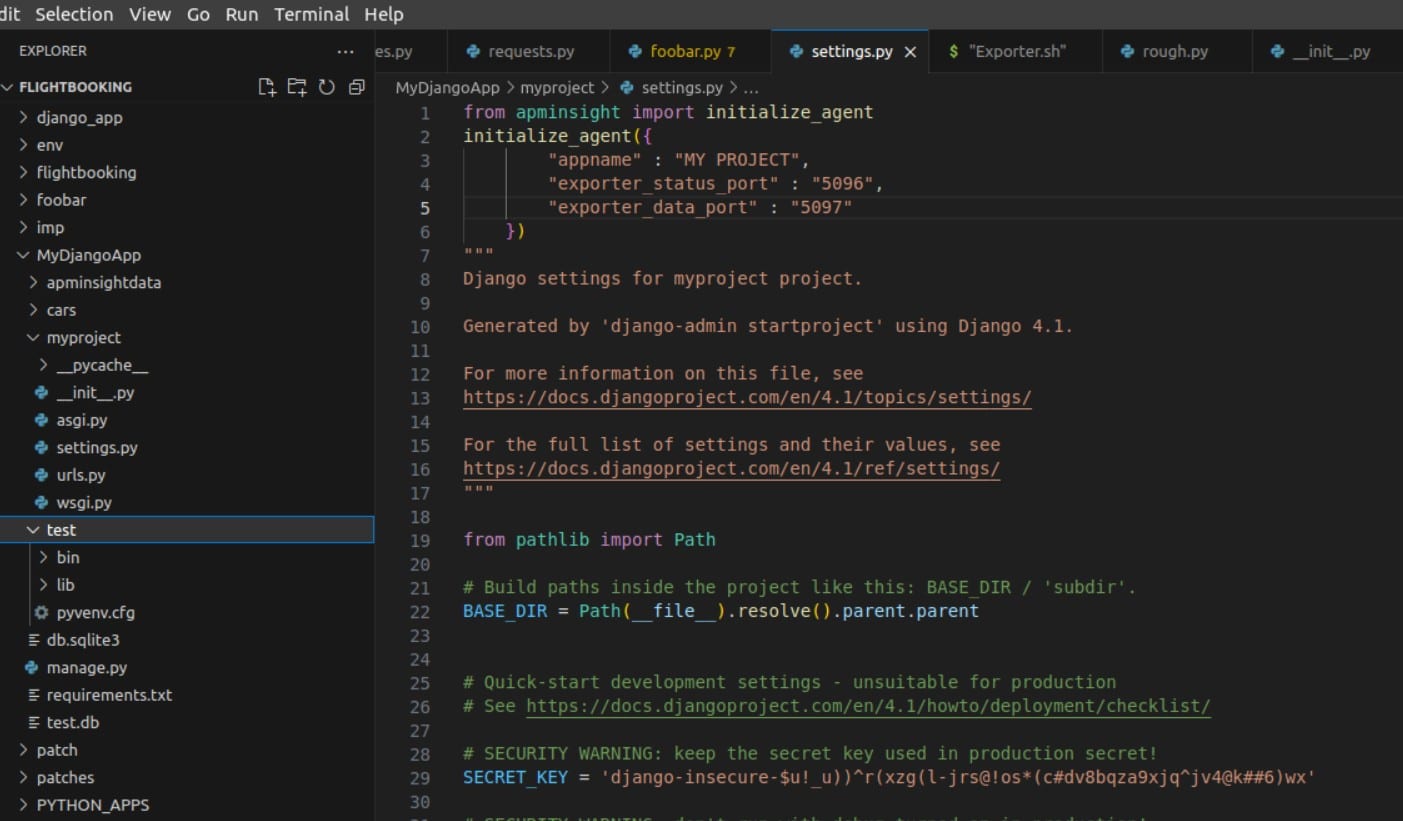The image size is (1403, 821).
Task: Expand the __pycache__ folder
Action: tap(44, 365)
